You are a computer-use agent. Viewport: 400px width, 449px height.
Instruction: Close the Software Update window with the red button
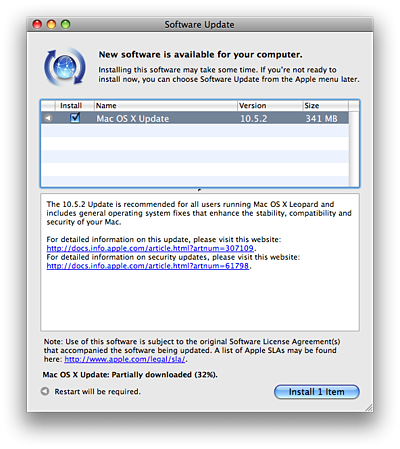(37, 24)
